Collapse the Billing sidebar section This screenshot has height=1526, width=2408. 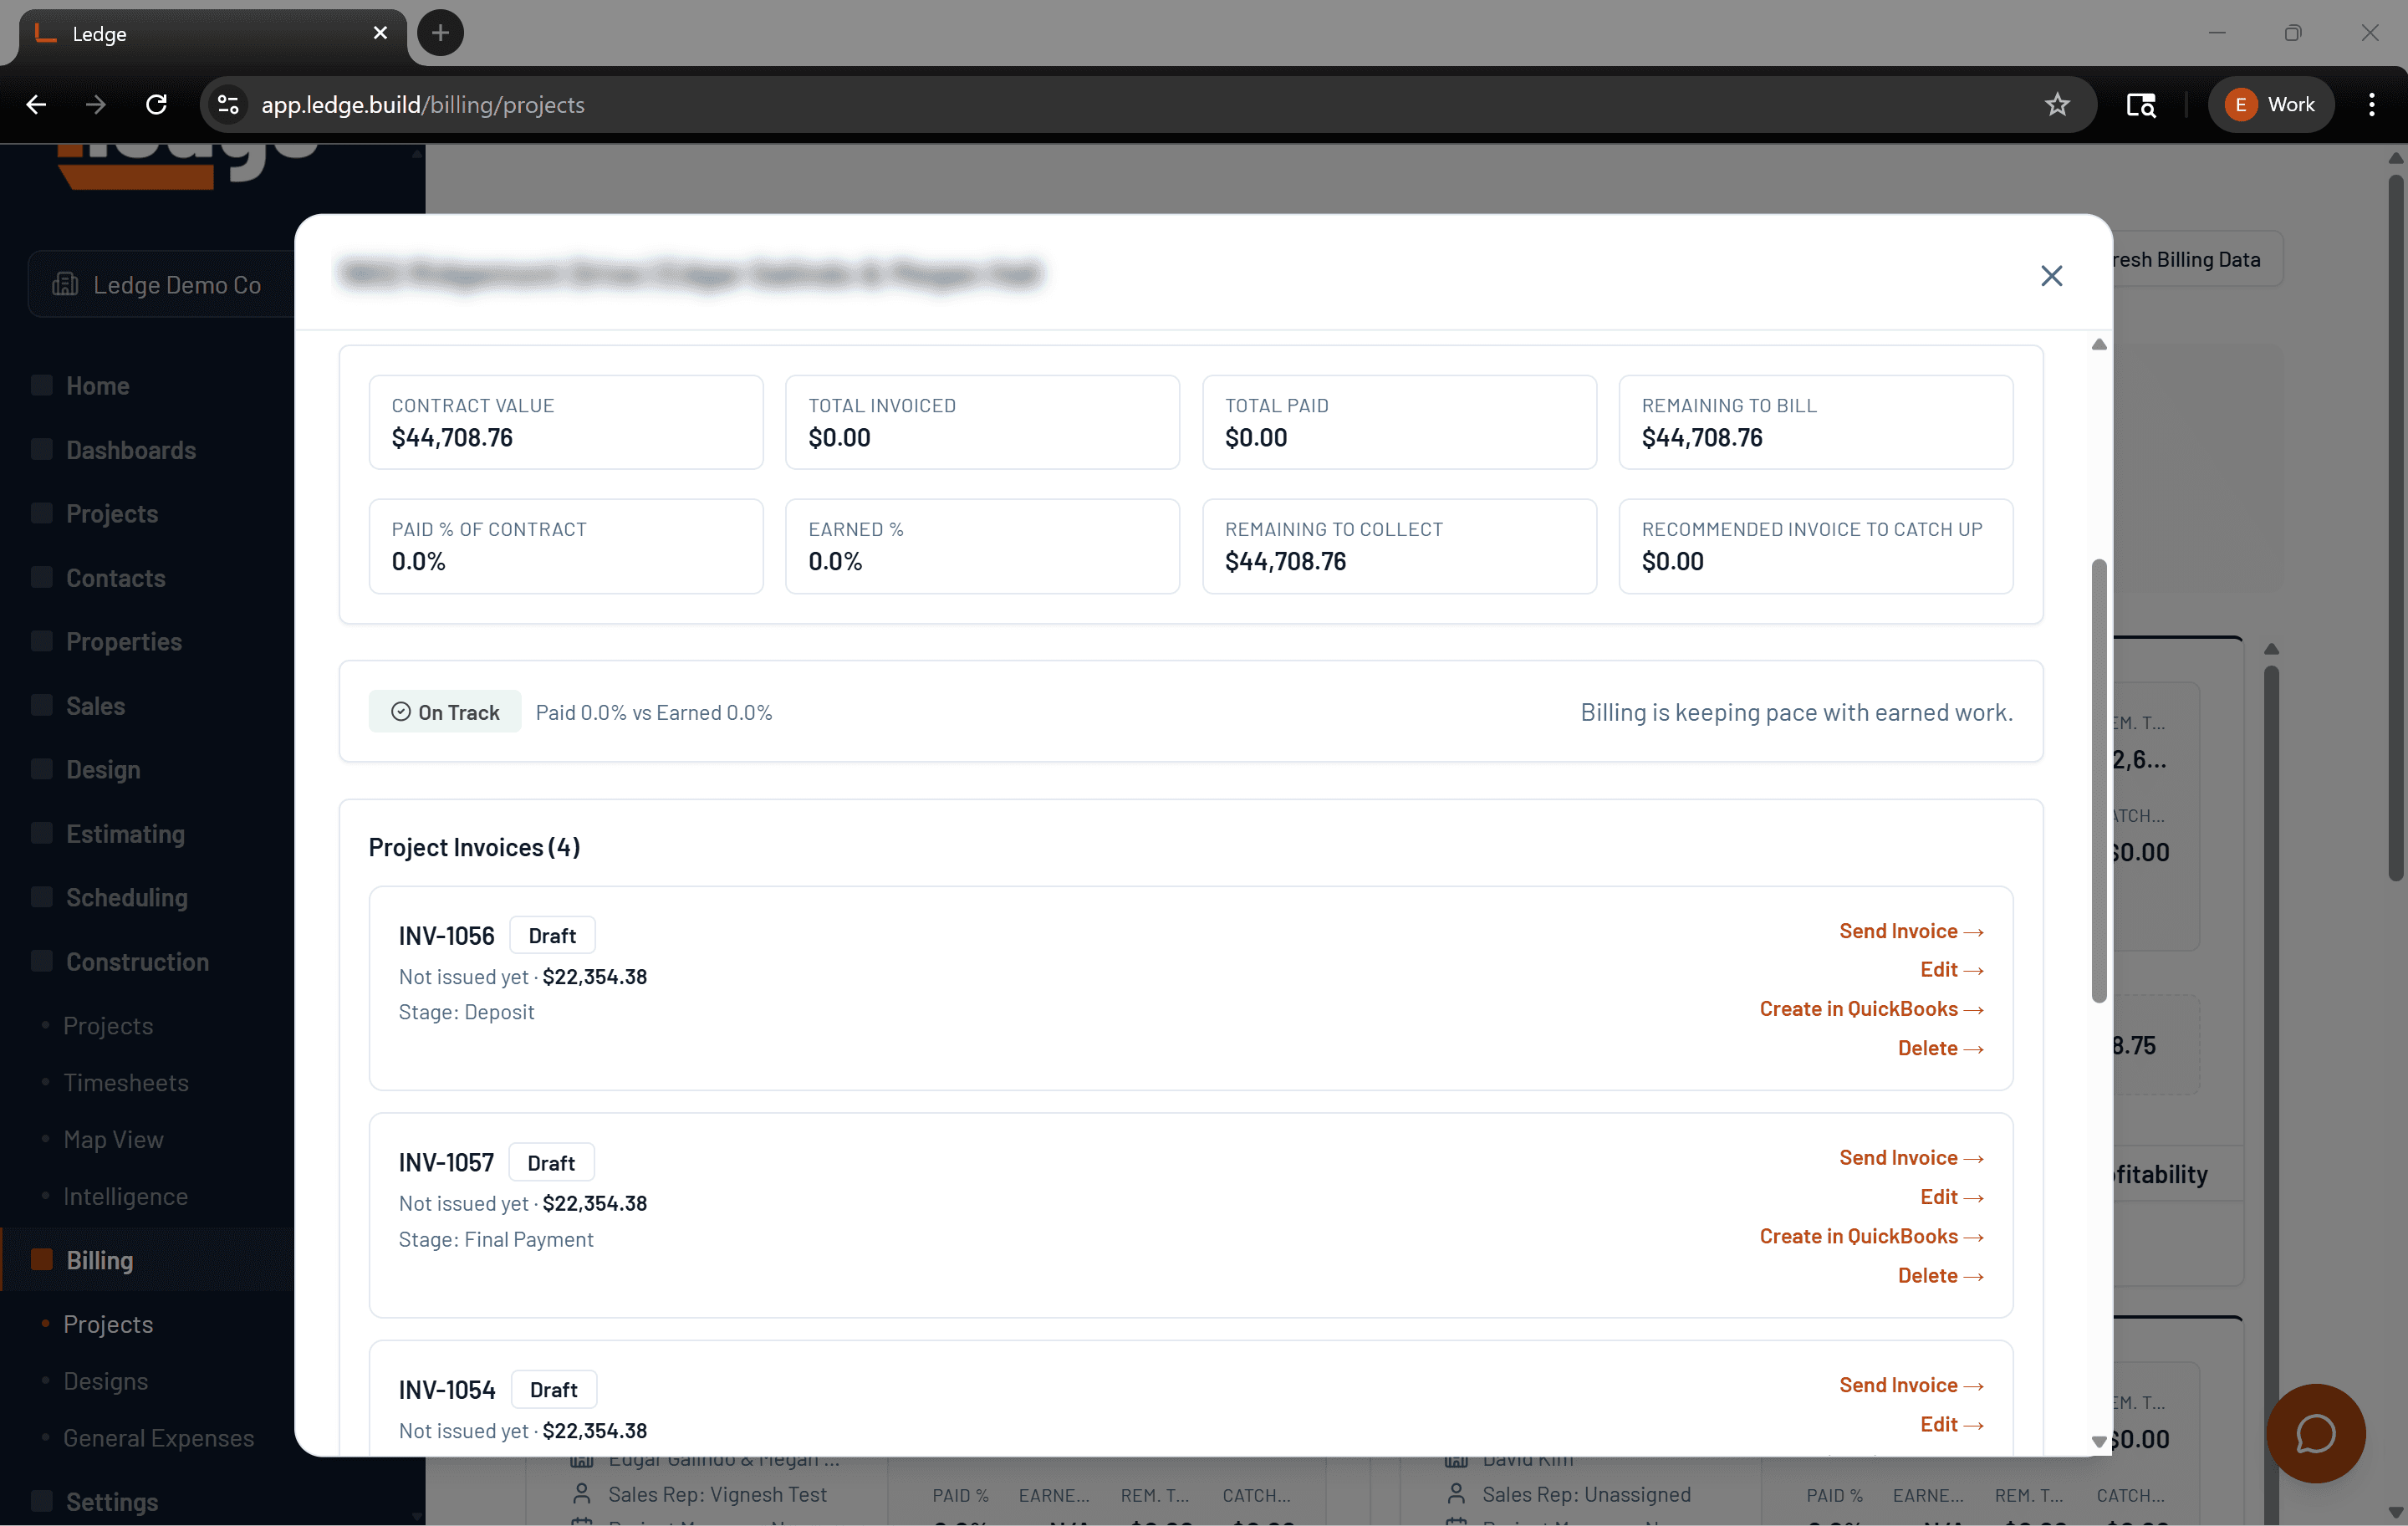pyautogui.click(x=100, y=1260)
